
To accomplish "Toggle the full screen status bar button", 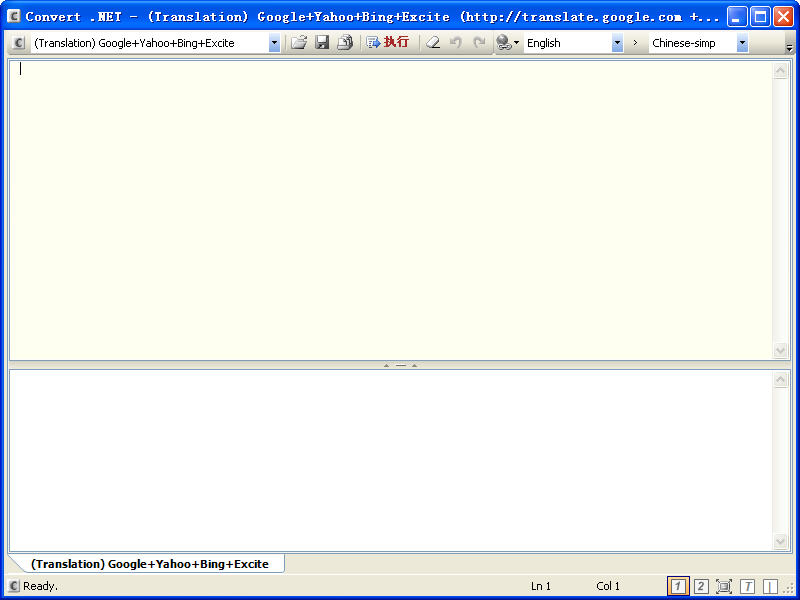I will (724, 586).
